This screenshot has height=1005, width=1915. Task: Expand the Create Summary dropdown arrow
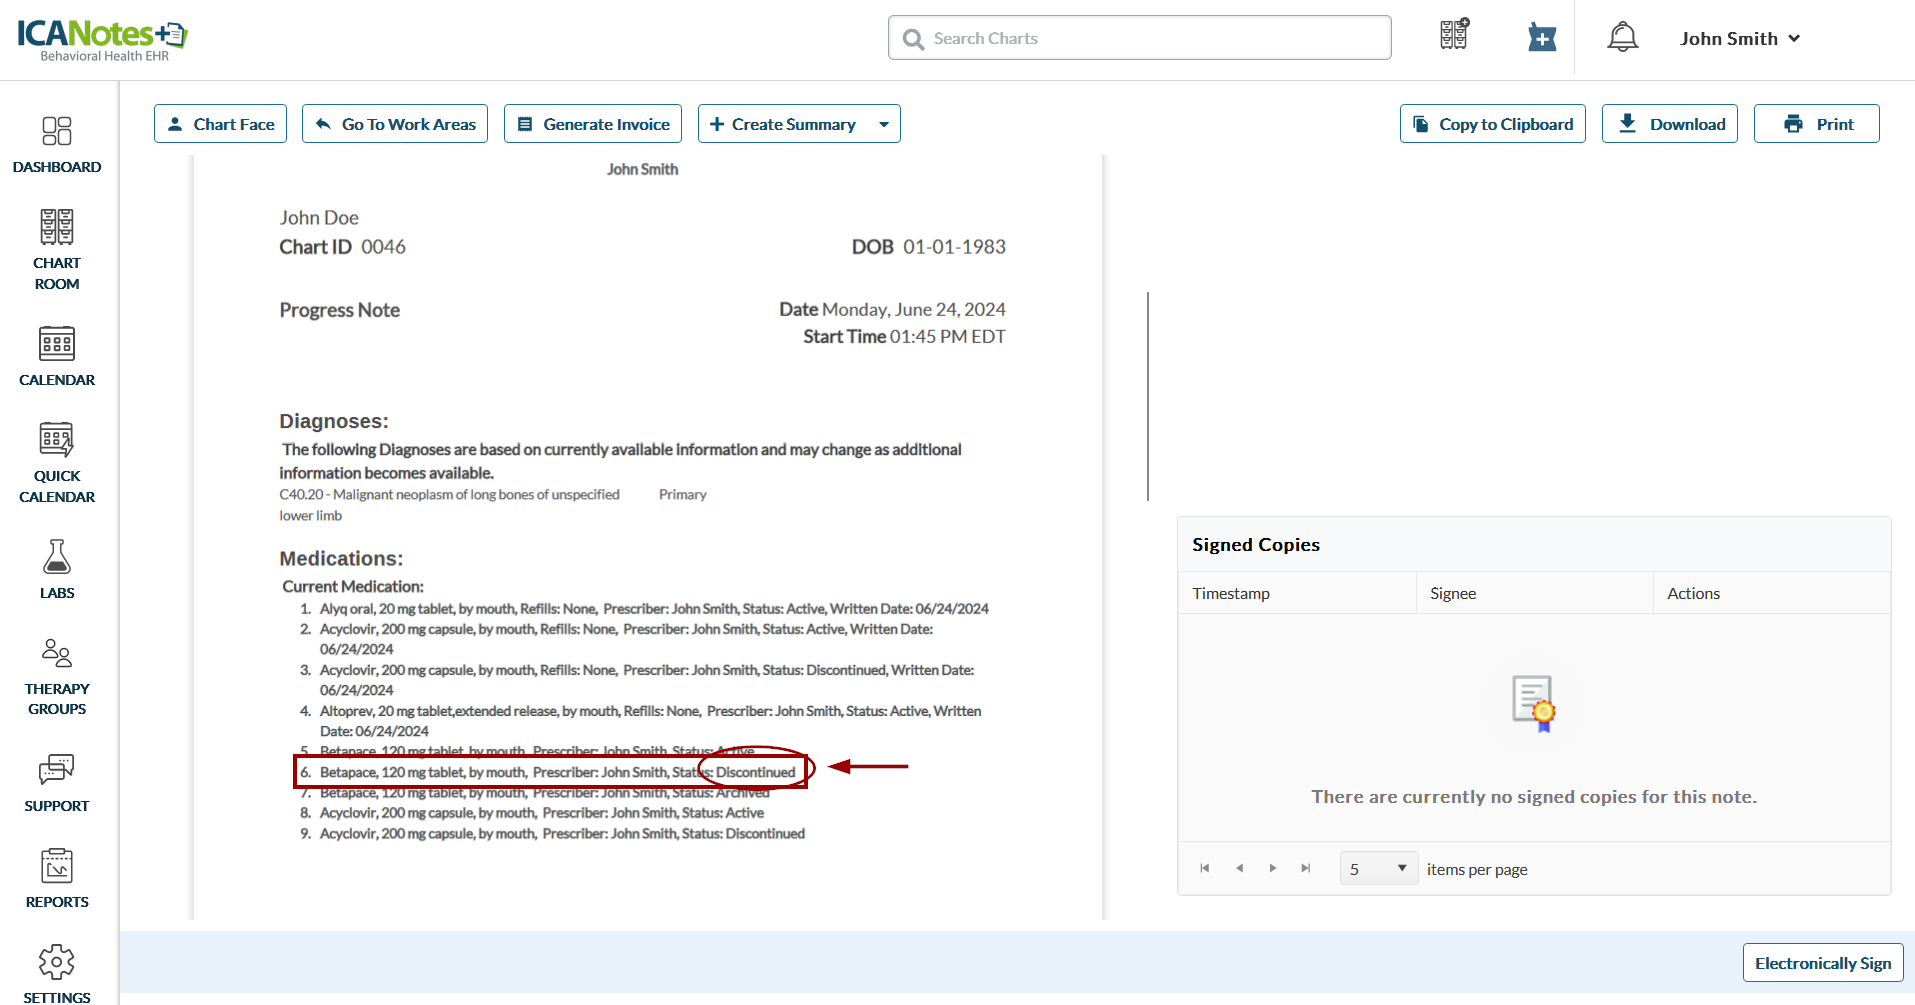click(x=884, y=125)
